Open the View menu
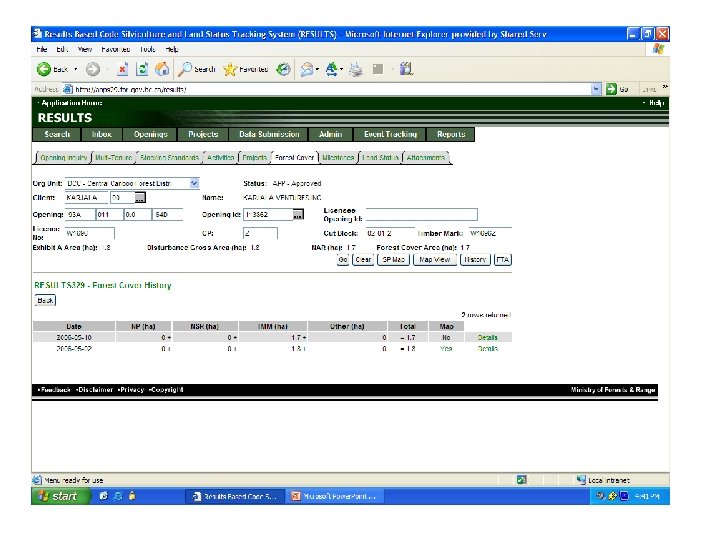This screenshot has height=540, width=720. click(84, 49)
